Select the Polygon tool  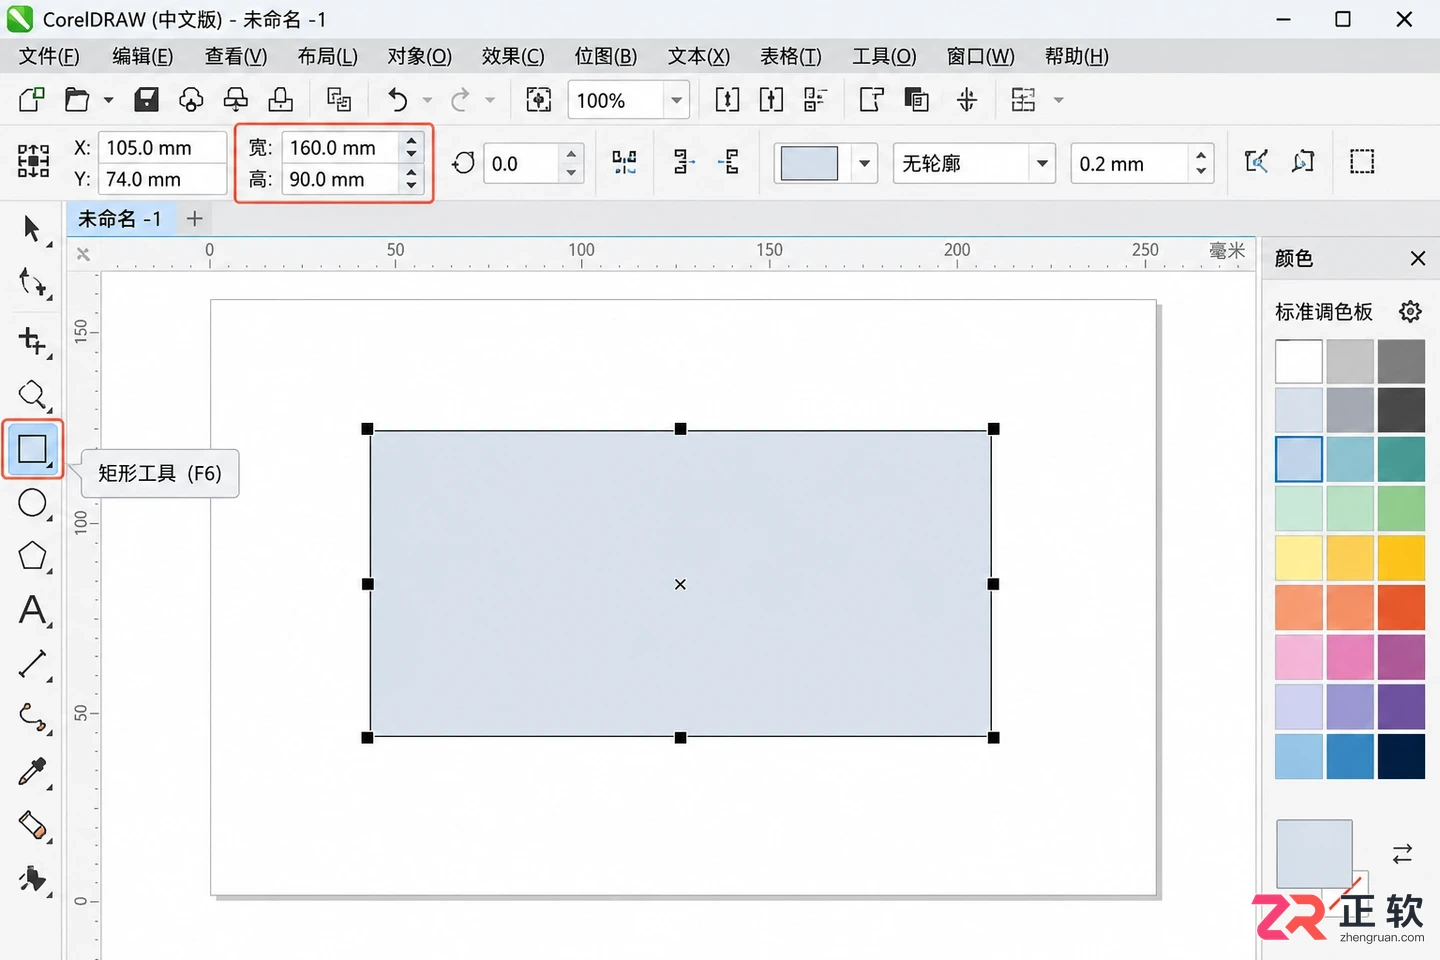pyautogui.click(x=32, y=556)
